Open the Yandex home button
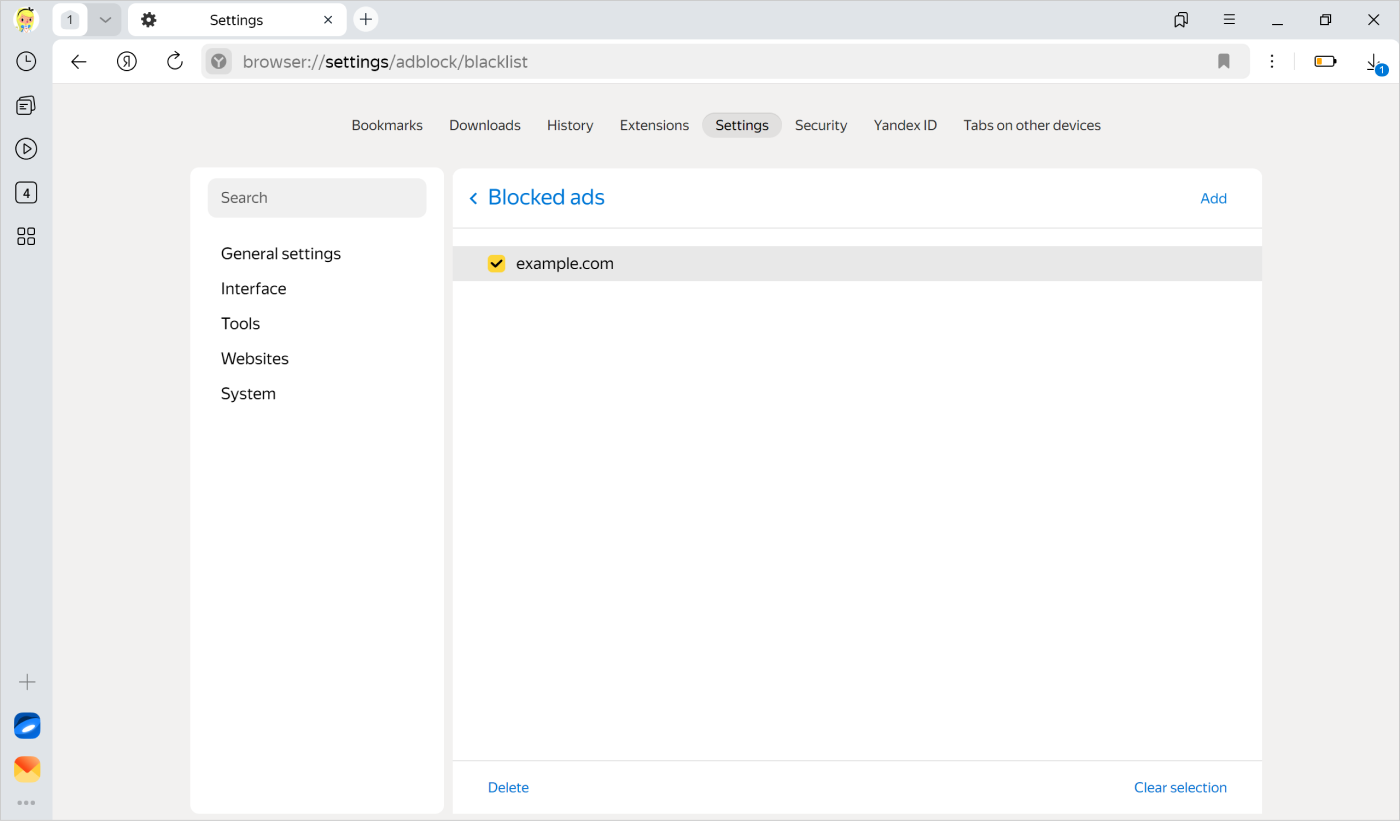This screenshot has width=1400, height=821. [x=127, y=62]
